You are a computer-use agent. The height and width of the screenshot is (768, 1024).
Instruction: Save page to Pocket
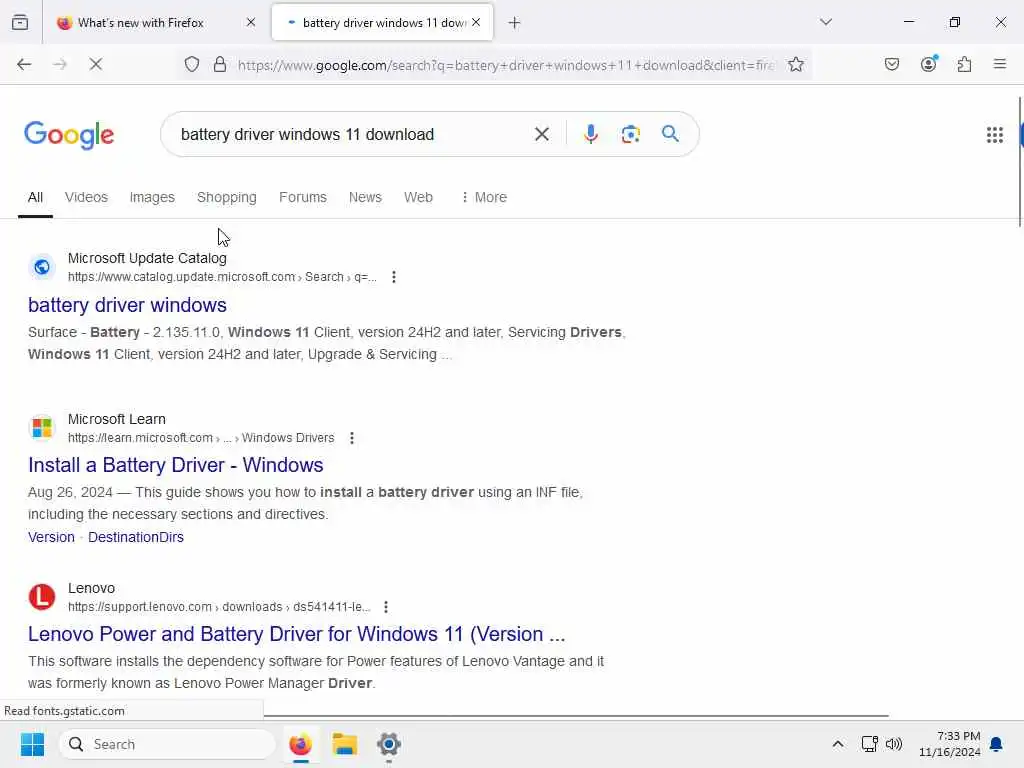coord(891,64)
